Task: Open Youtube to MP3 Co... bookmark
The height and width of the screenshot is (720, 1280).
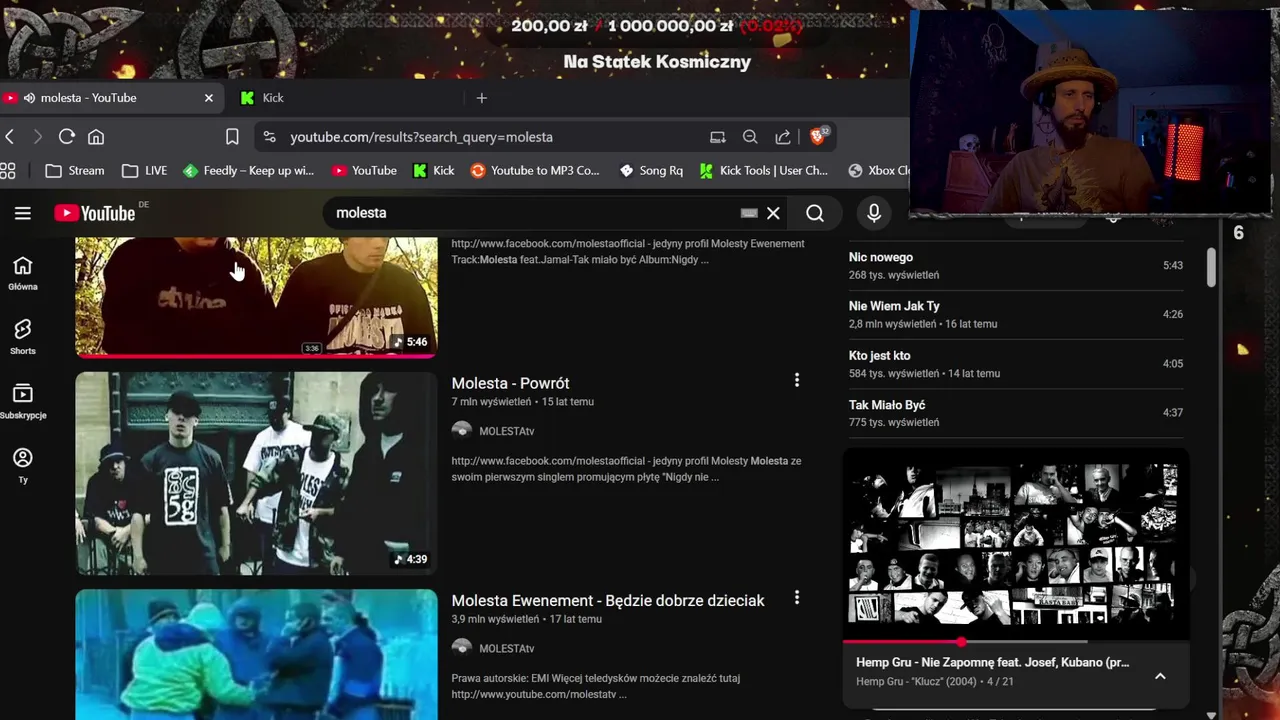Action: click(535, 171)
